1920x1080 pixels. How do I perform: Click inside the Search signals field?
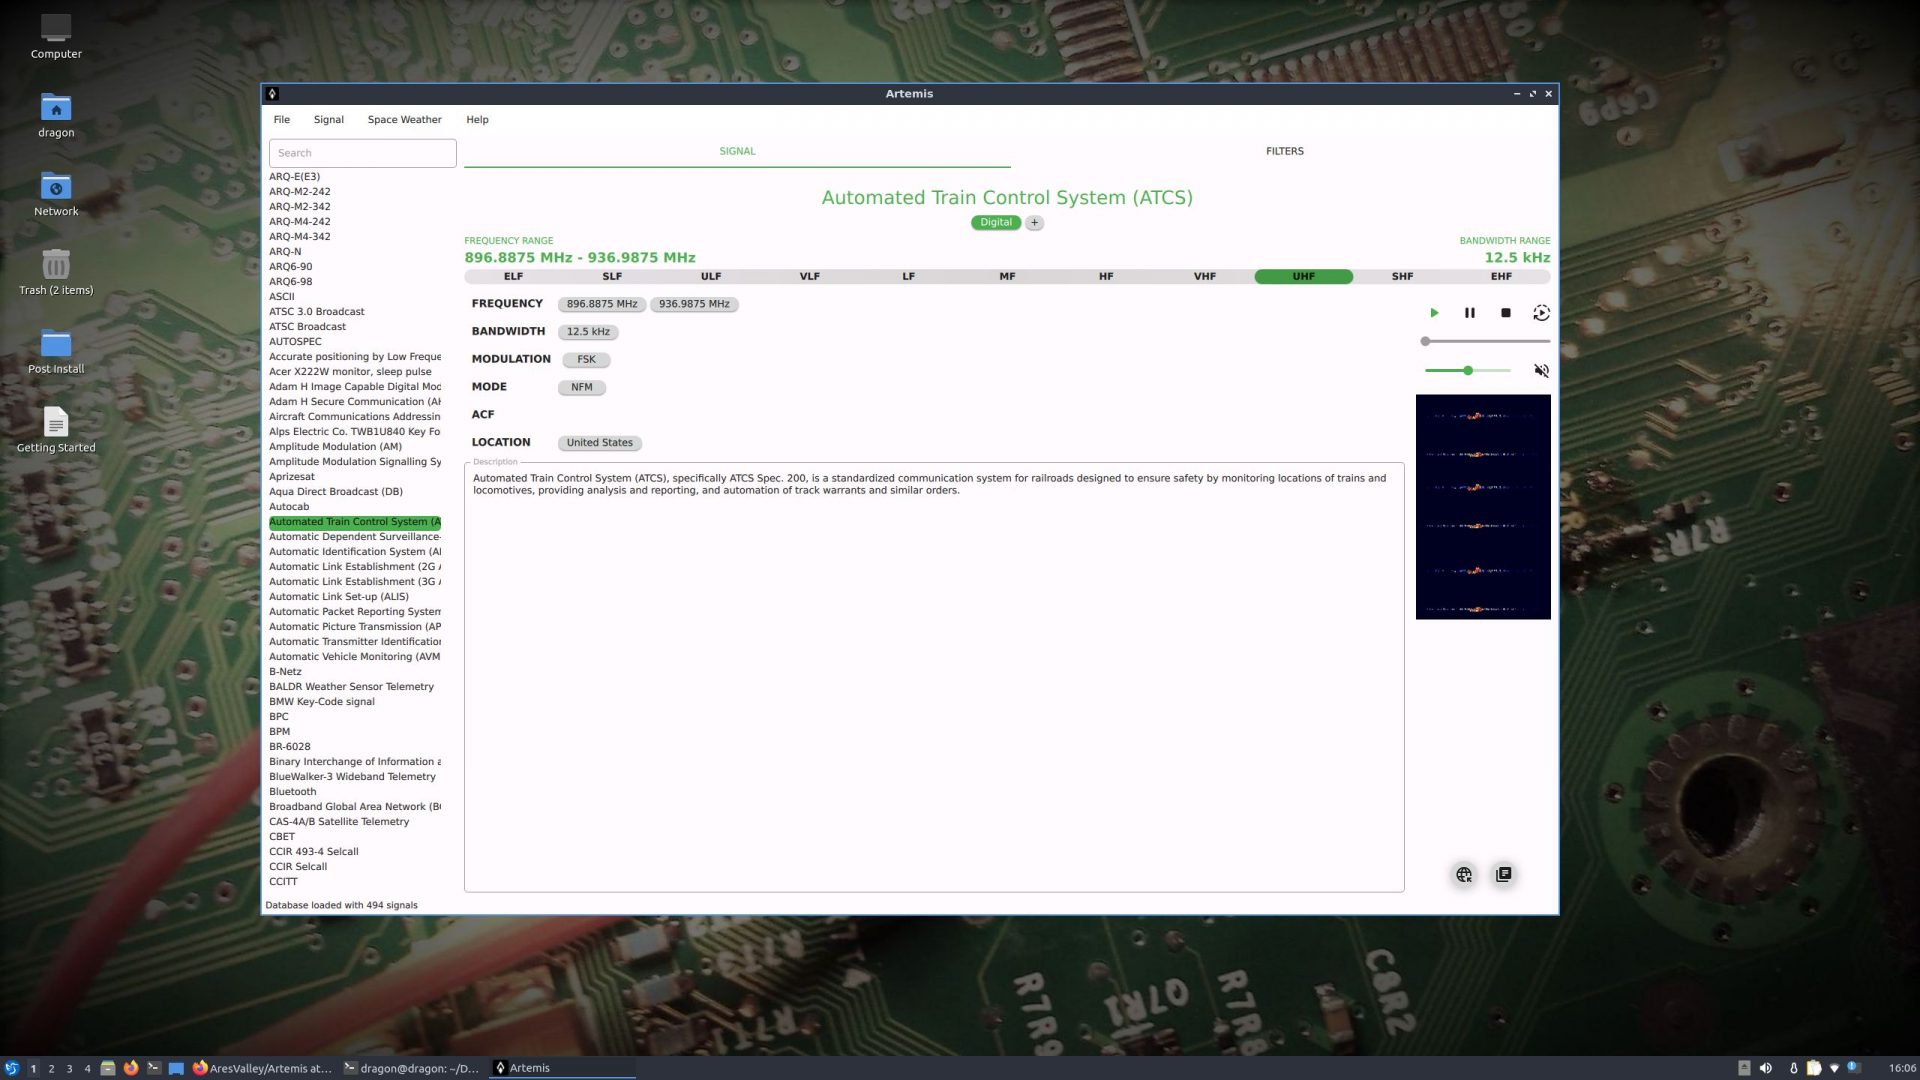coord(362,153)
